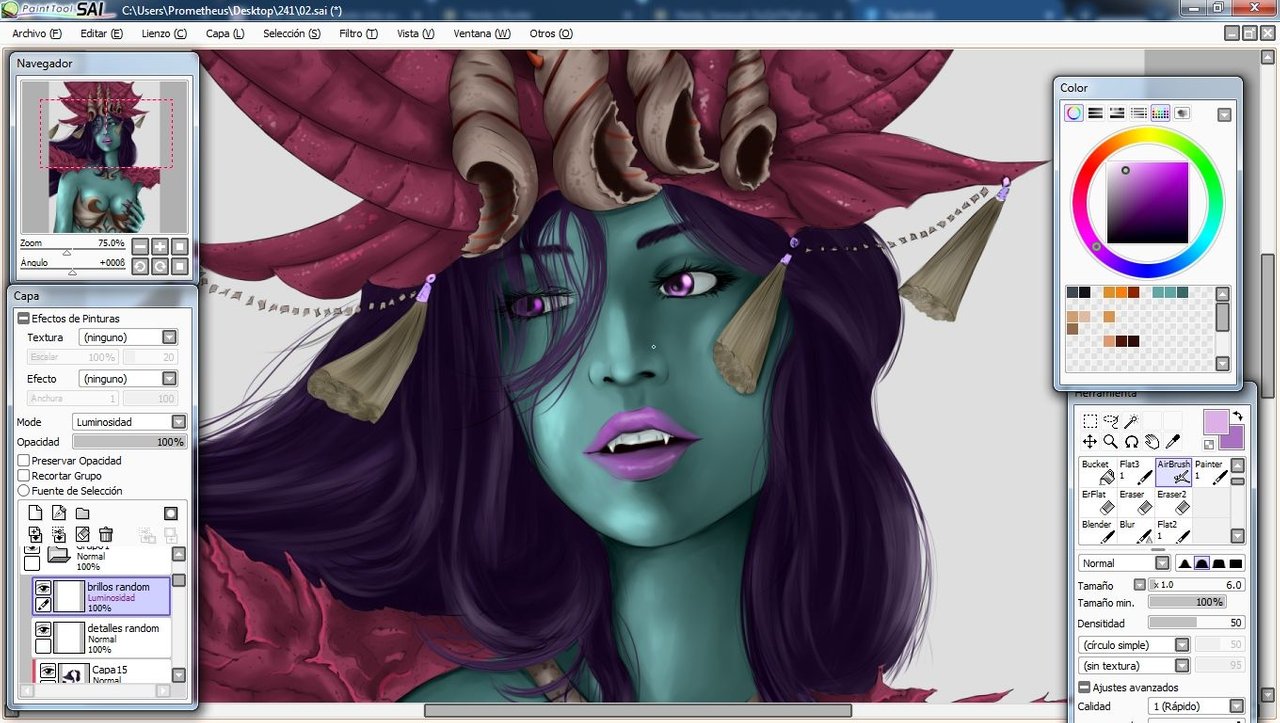Delete the selected layer with trash icon

click(x=106, y=535)
